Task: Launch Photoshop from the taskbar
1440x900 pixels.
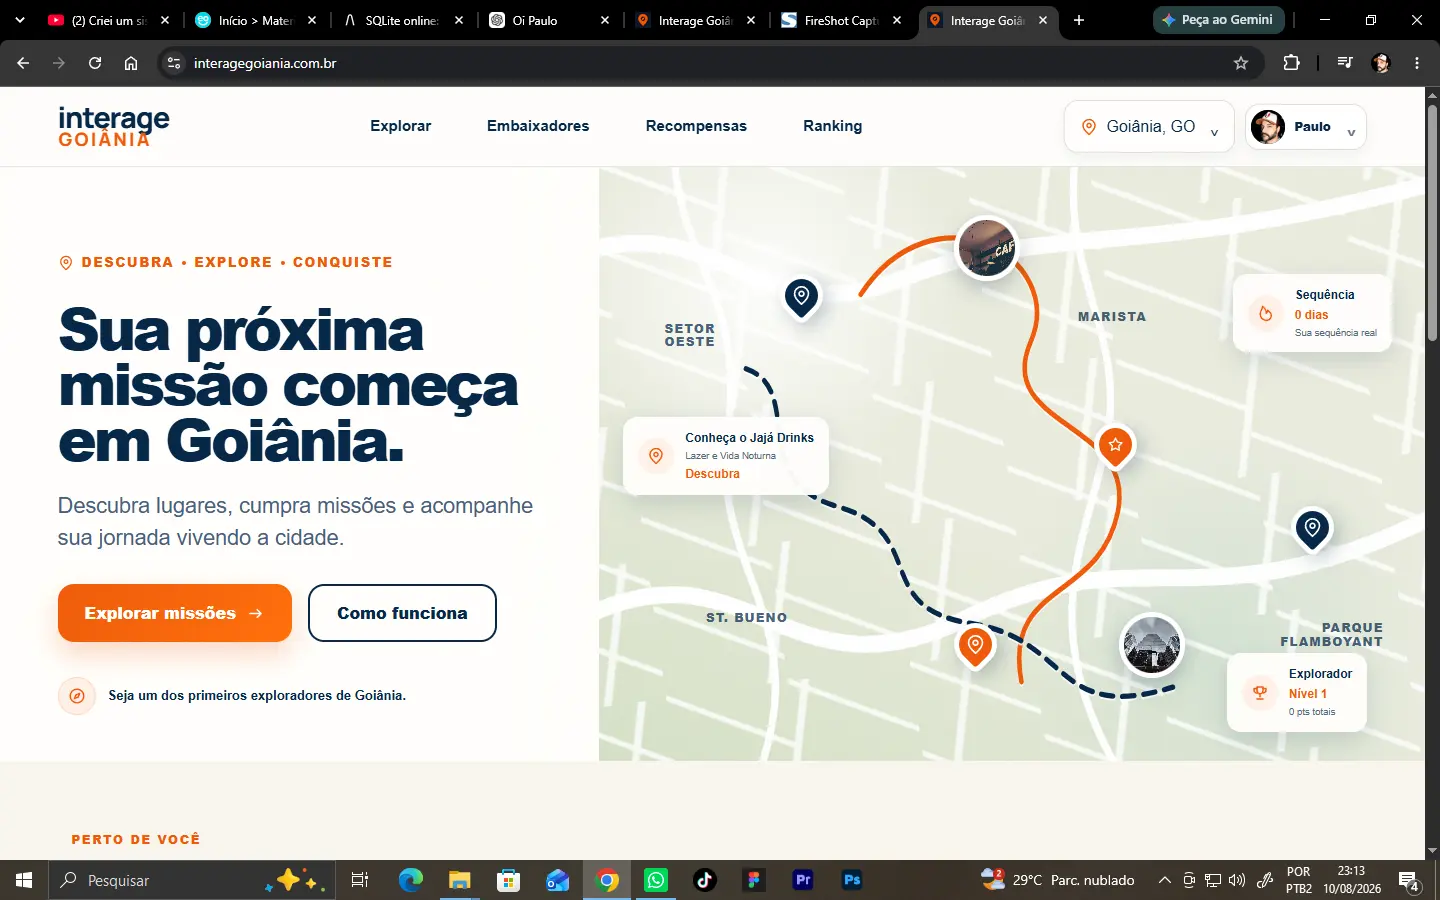Action: point(852,880)
